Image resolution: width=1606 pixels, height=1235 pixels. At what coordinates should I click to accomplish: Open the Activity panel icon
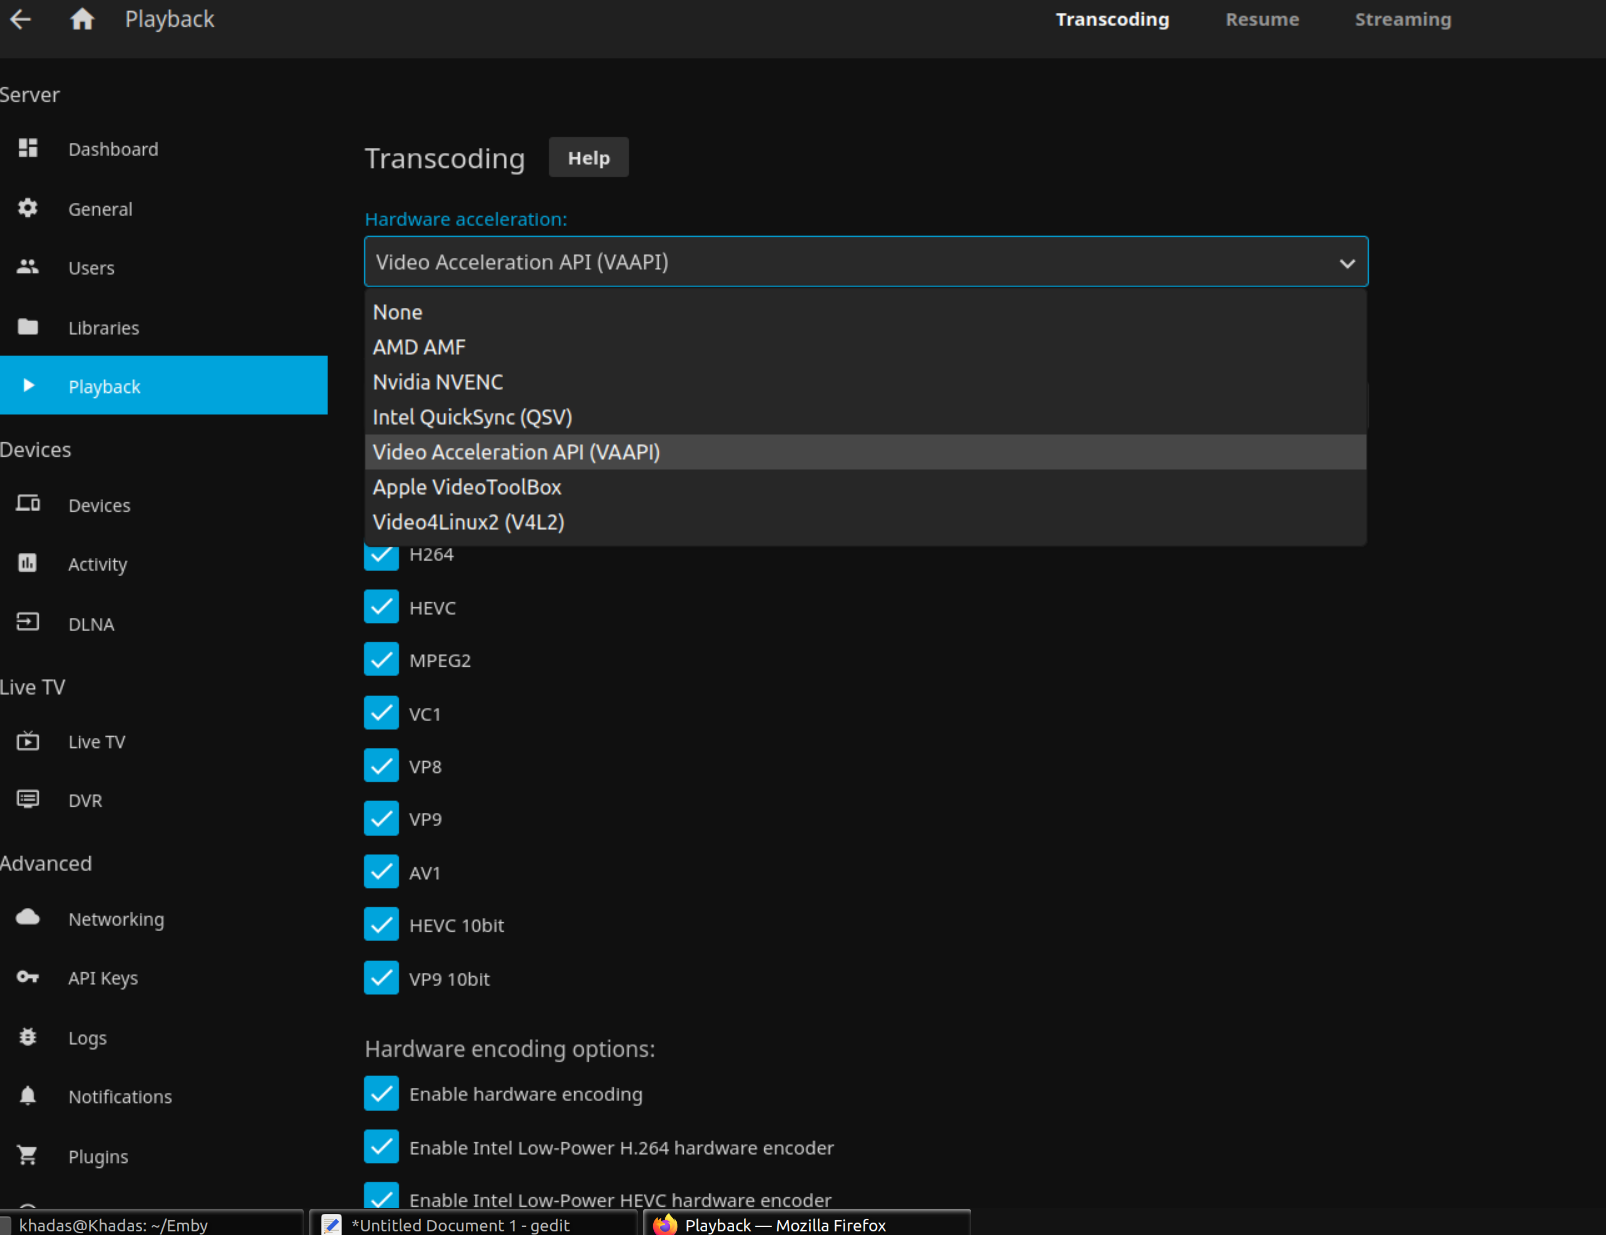(27, 563)
